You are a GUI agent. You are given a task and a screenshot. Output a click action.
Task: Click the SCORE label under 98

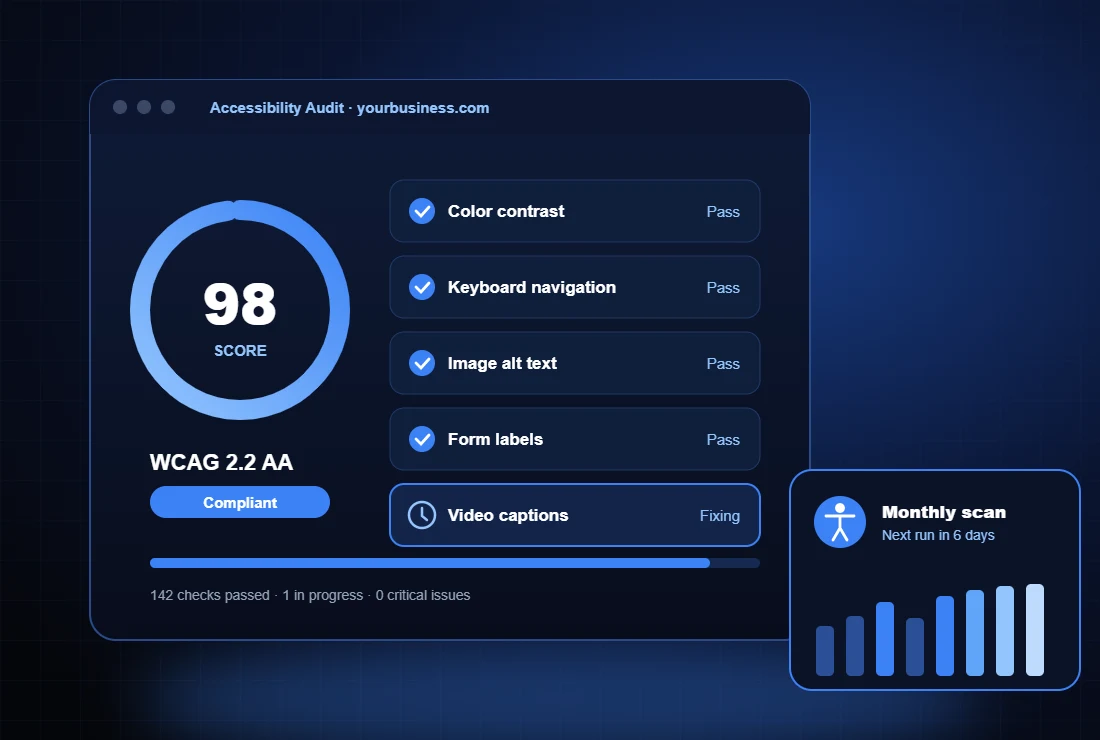pos(240,351)
